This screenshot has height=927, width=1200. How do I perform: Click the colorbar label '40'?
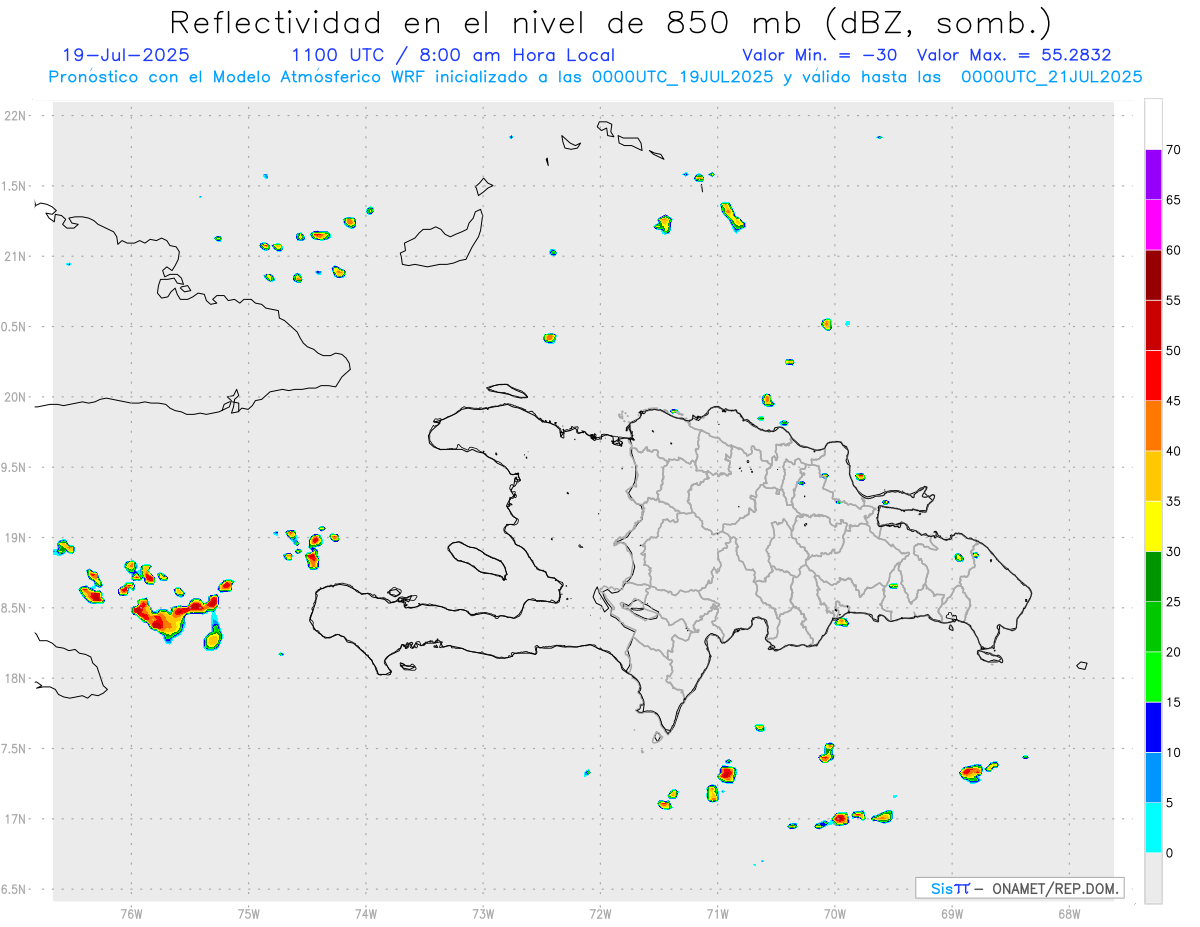(1173, 451)
